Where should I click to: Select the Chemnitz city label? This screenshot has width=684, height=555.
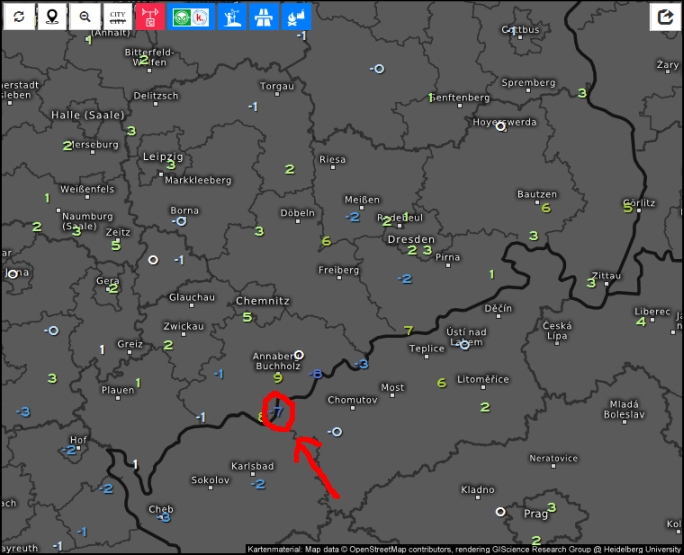click(262, 300)
